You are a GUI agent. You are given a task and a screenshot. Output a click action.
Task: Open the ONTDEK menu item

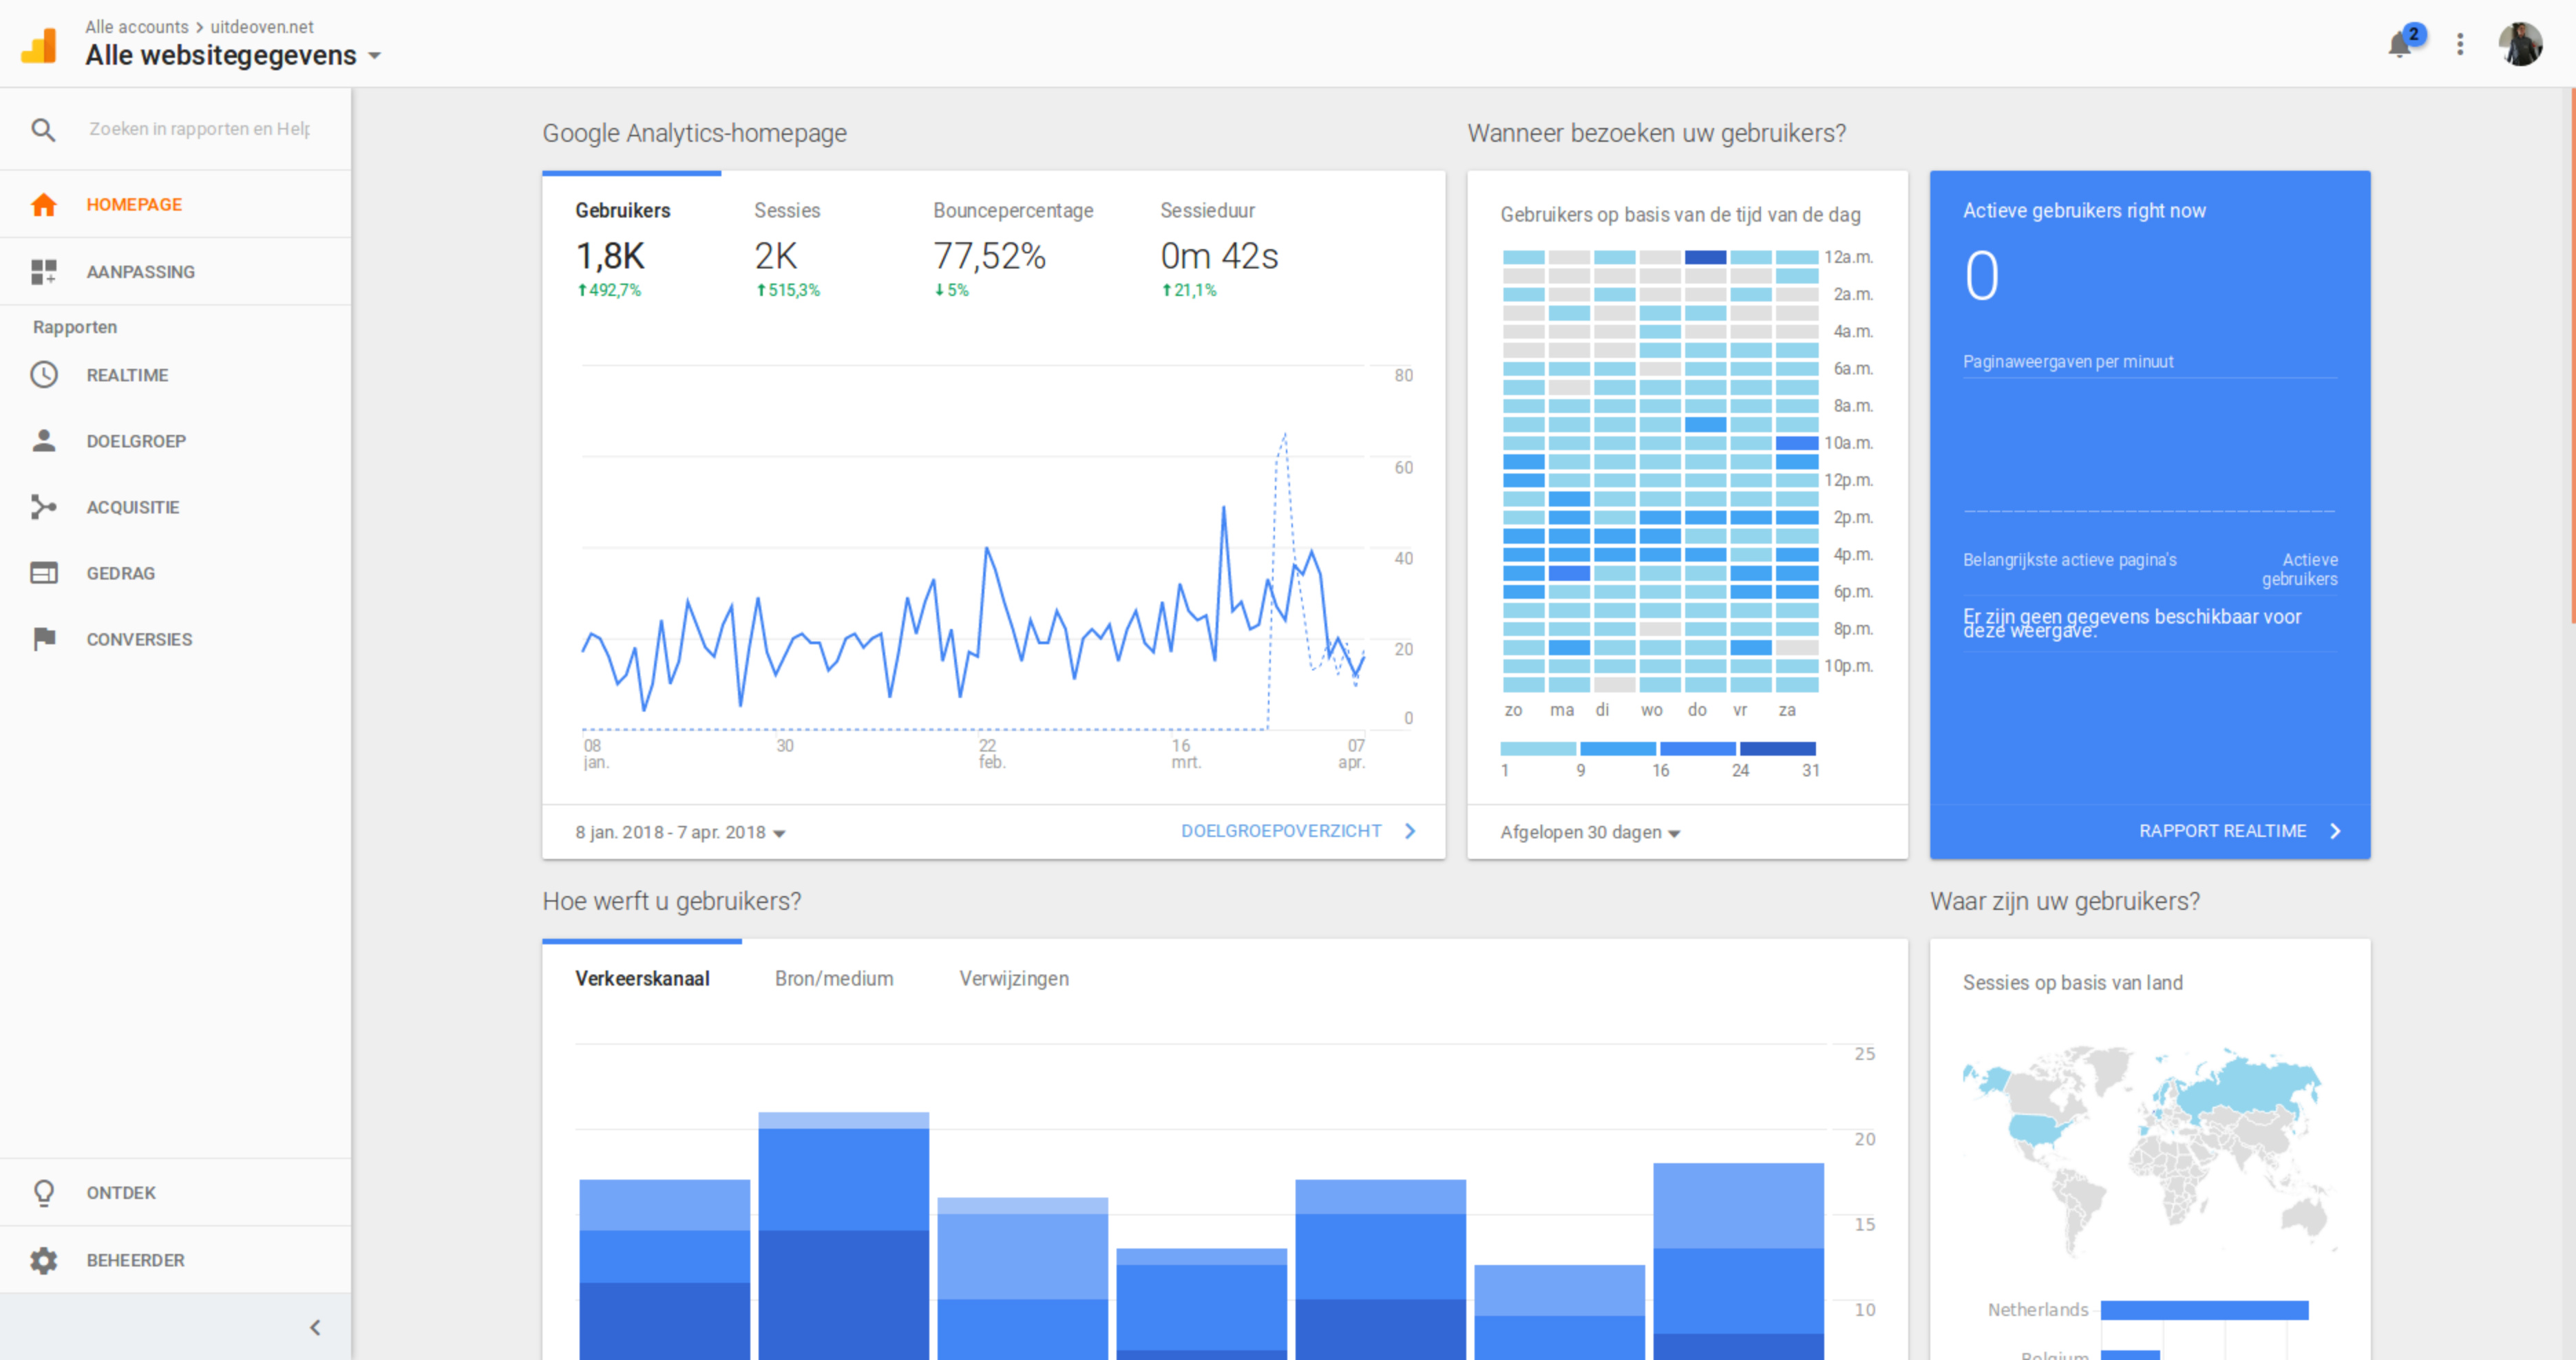pyautogui.click(x=175, y=1193)
